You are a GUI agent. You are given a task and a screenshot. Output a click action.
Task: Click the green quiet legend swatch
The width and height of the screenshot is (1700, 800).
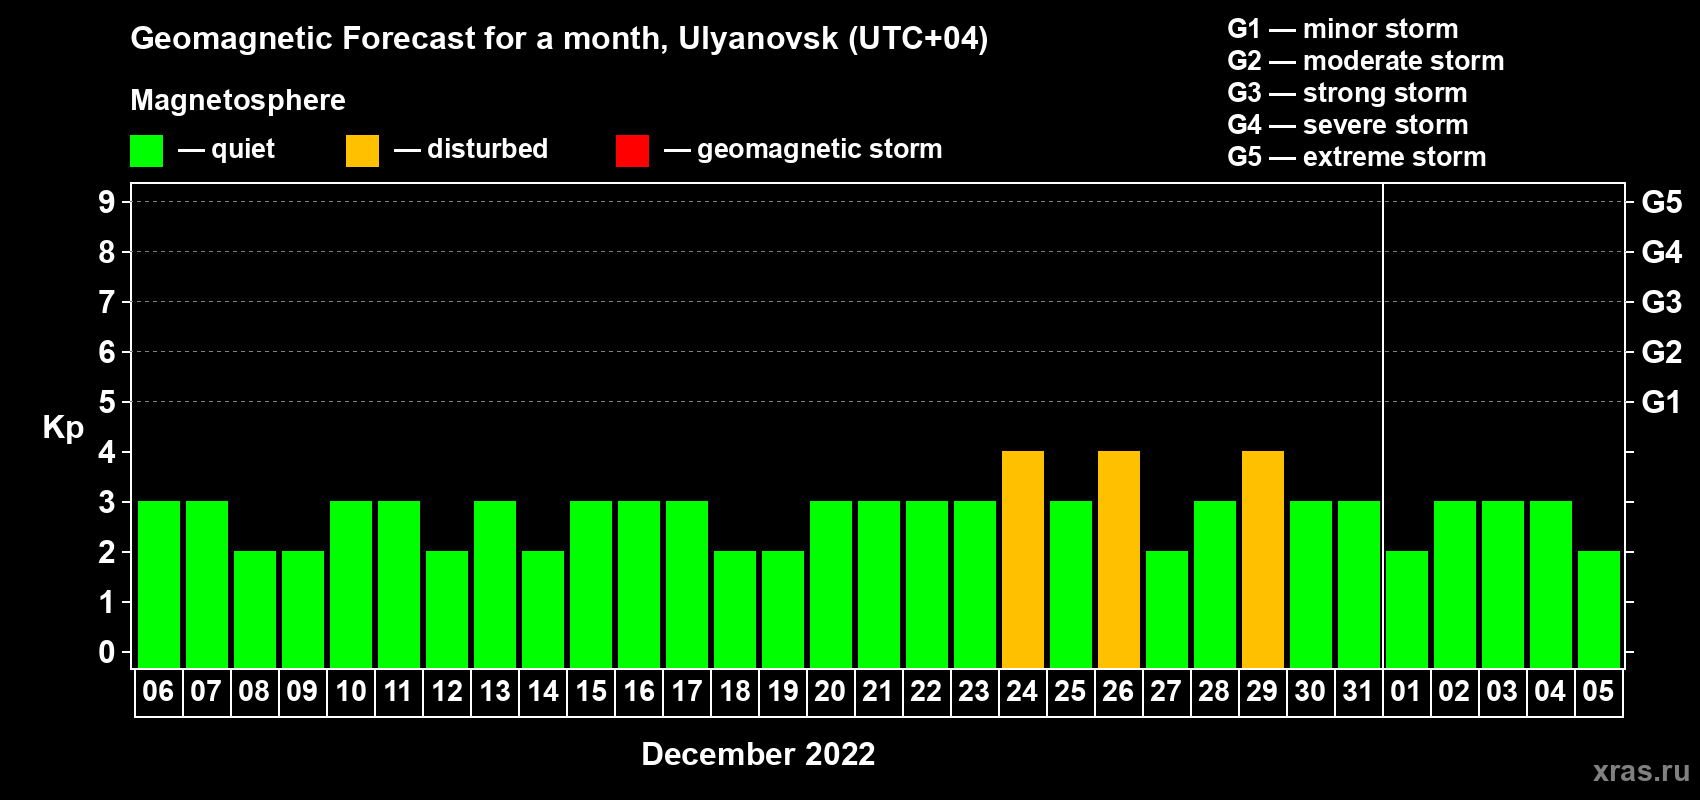[x=146, y=151]
